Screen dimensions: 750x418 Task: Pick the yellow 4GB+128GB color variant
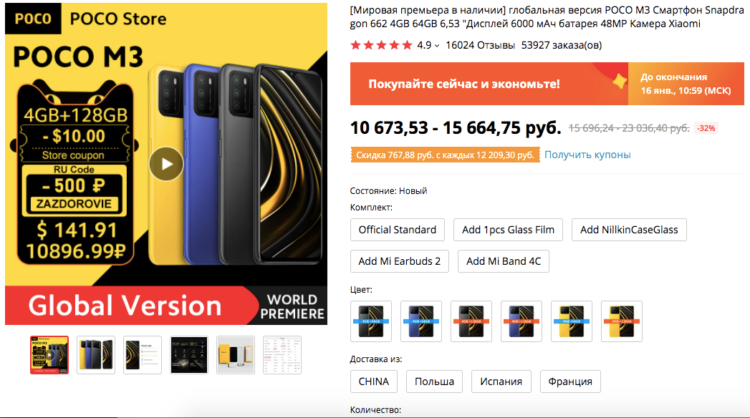tap(622, 321)
